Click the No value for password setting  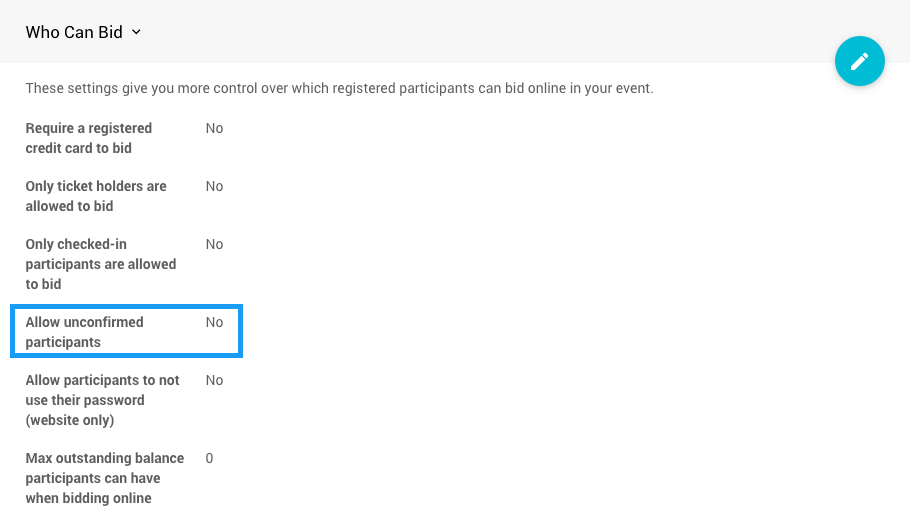tap(214, 380)
